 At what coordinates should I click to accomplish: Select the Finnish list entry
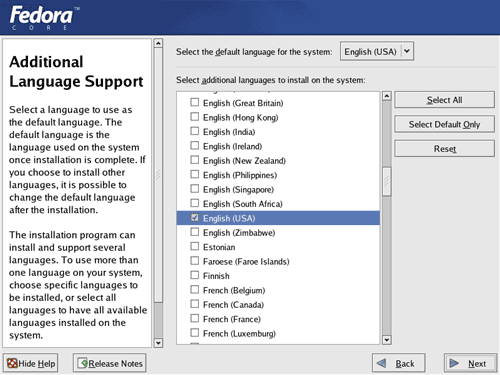pos(278,276)
